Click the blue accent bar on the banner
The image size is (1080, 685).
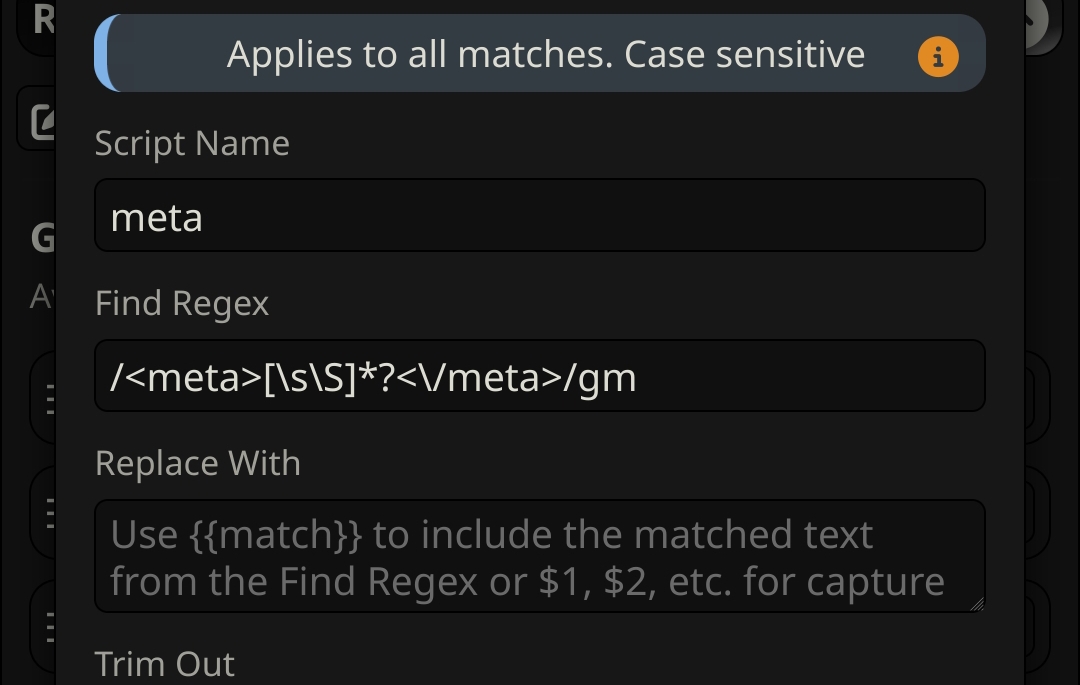pyautogui.click(x=105, y=53)
